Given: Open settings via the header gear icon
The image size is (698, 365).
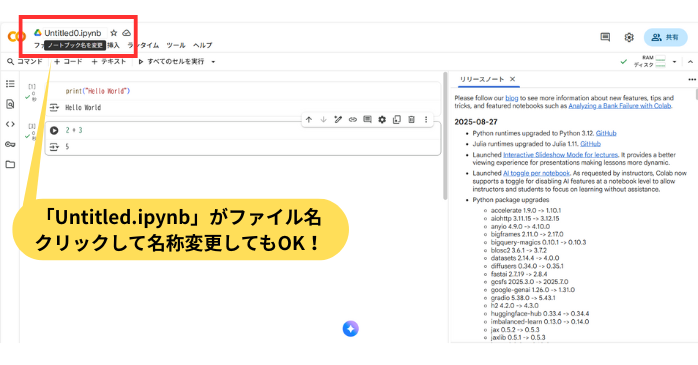Looking at the screenshot, I should click(629, 37).
